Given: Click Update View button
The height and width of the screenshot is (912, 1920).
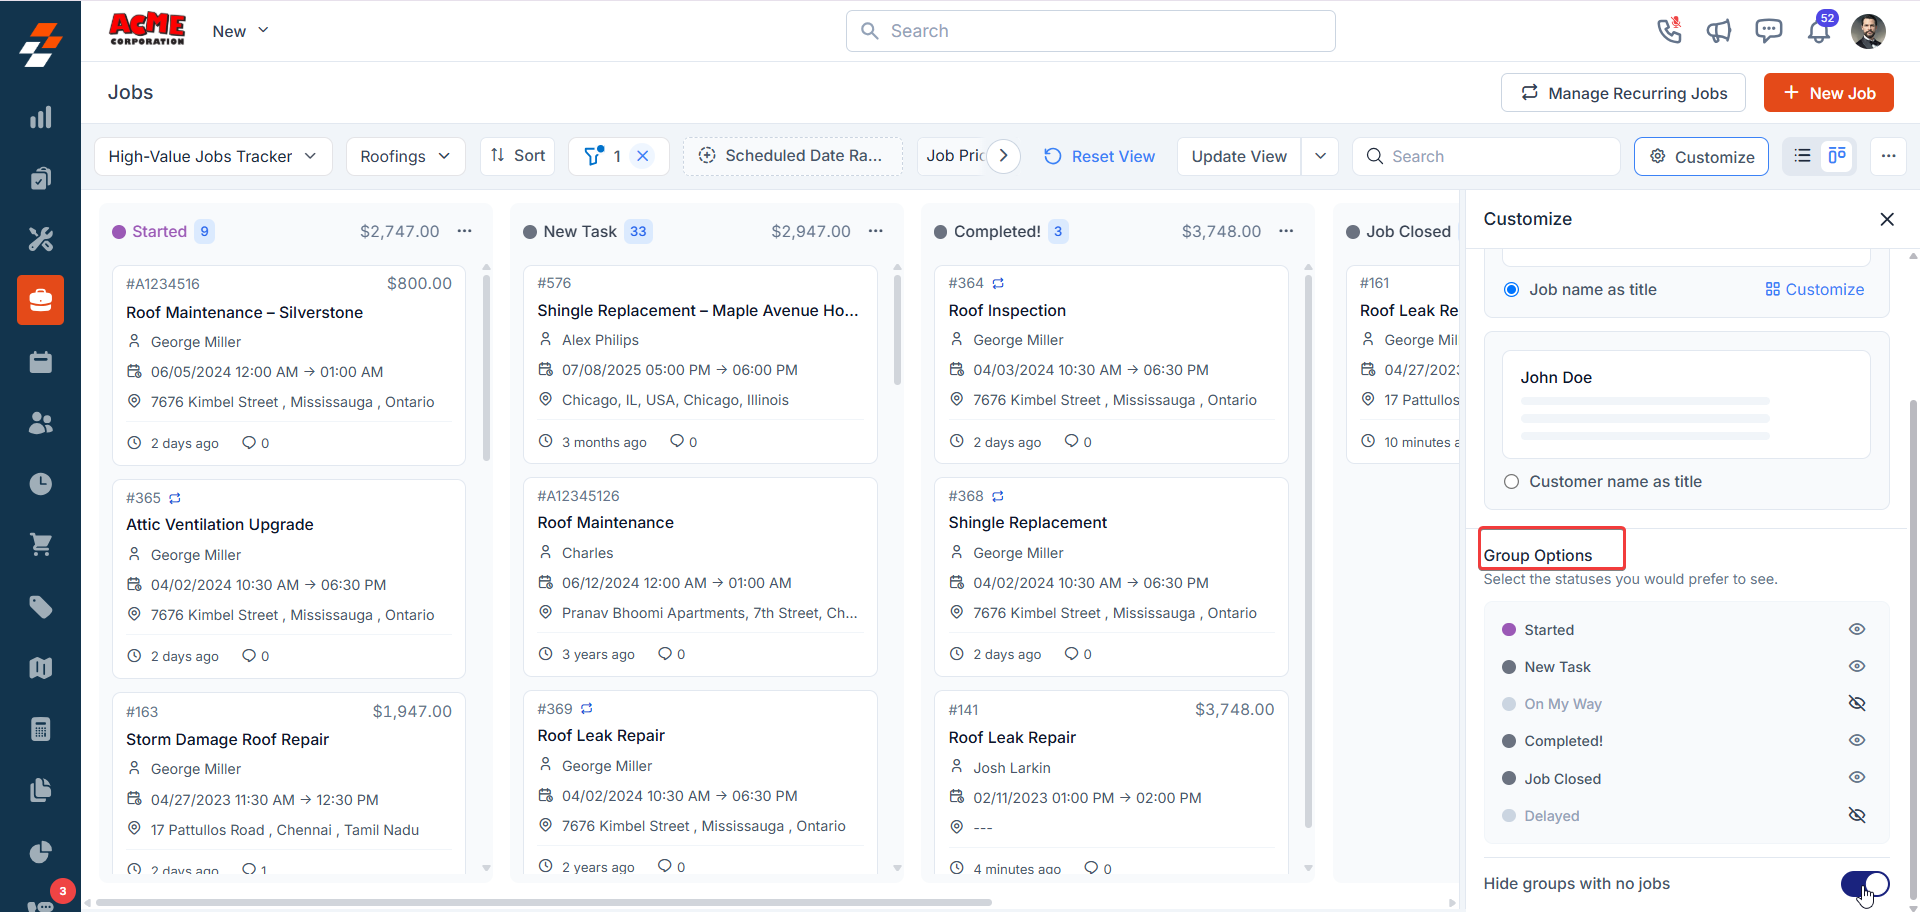Looking at the screenshot, I should click(1239, 156).
